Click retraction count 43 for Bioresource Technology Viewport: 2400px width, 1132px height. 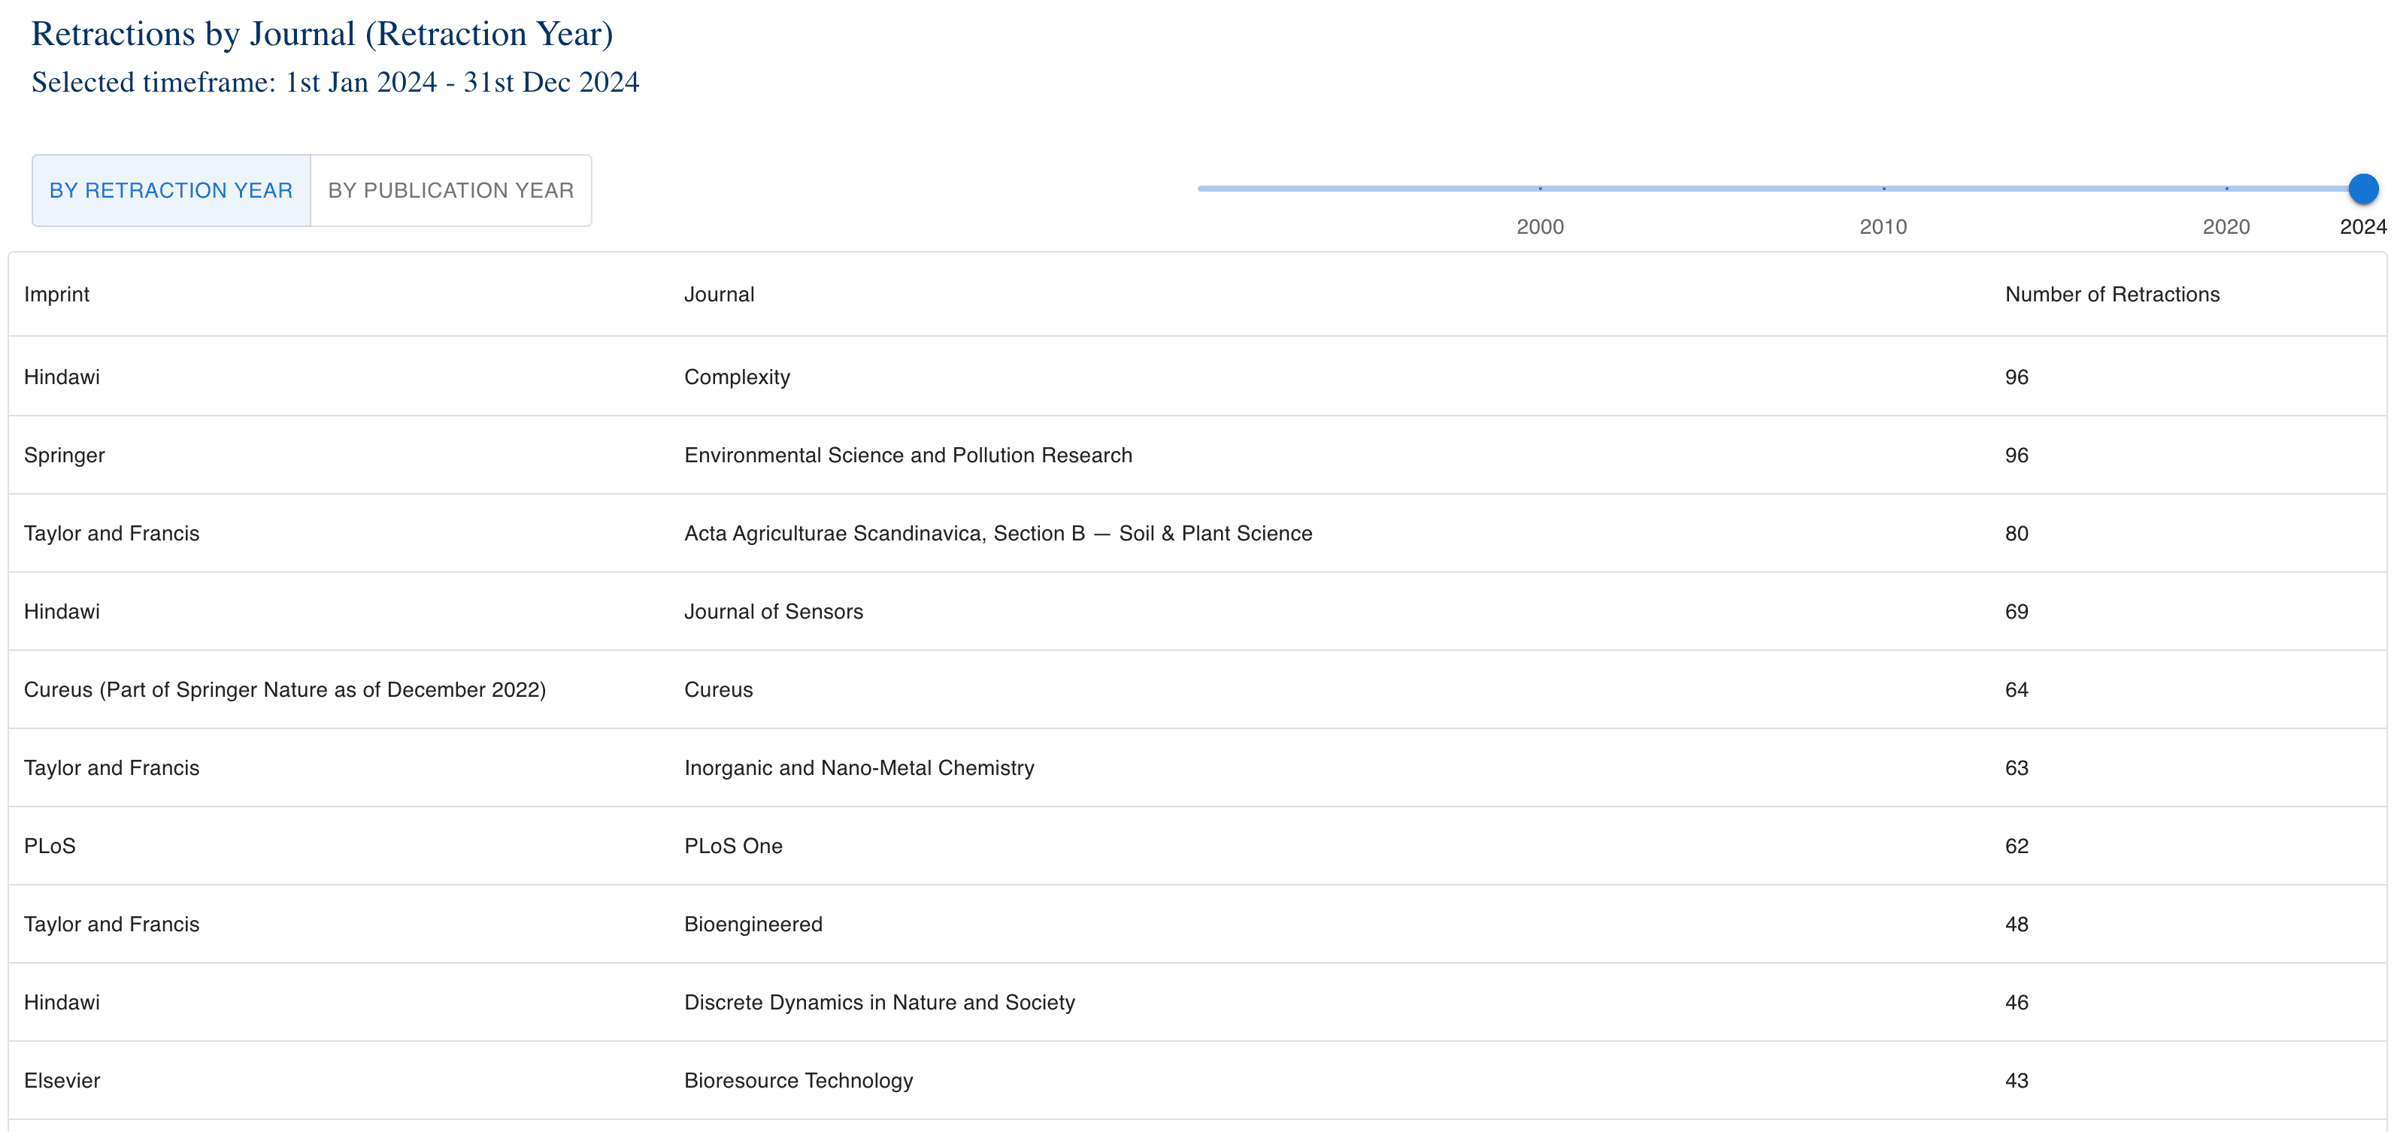point(2016,1080)
